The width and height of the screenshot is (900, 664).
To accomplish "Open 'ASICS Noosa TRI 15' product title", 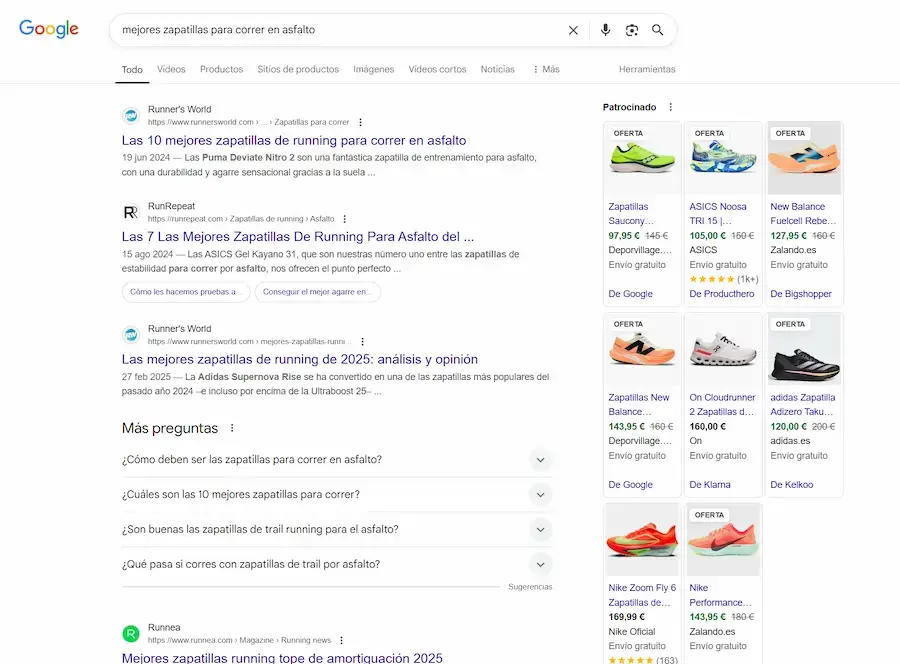I will click(718, 214).
